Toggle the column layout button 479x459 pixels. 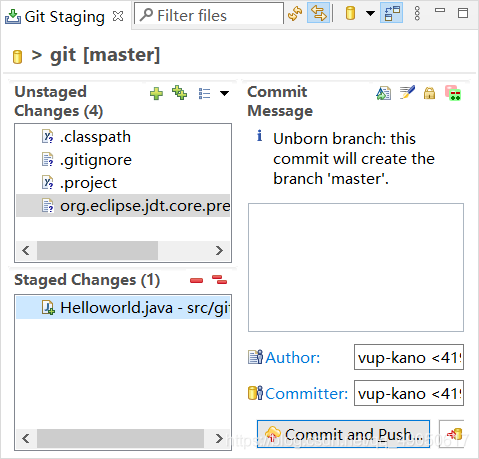coord(392,13)
